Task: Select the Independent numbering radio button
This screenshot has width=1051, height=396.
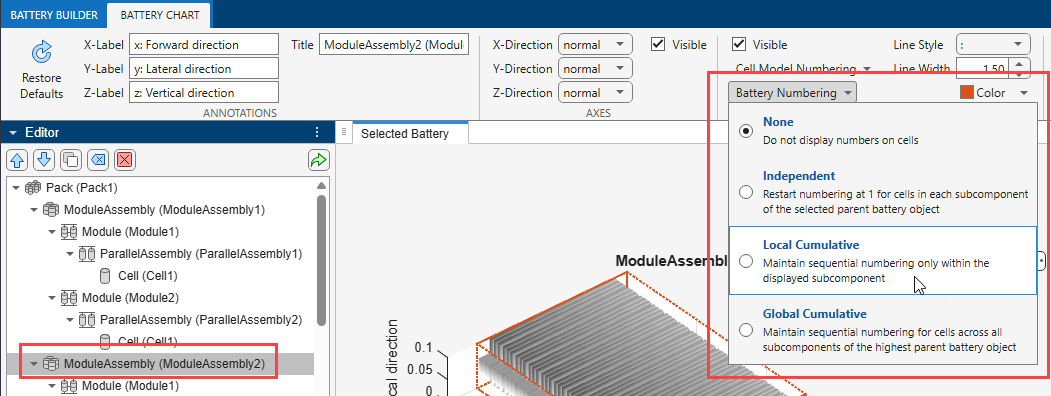Action: coord(745,193)
